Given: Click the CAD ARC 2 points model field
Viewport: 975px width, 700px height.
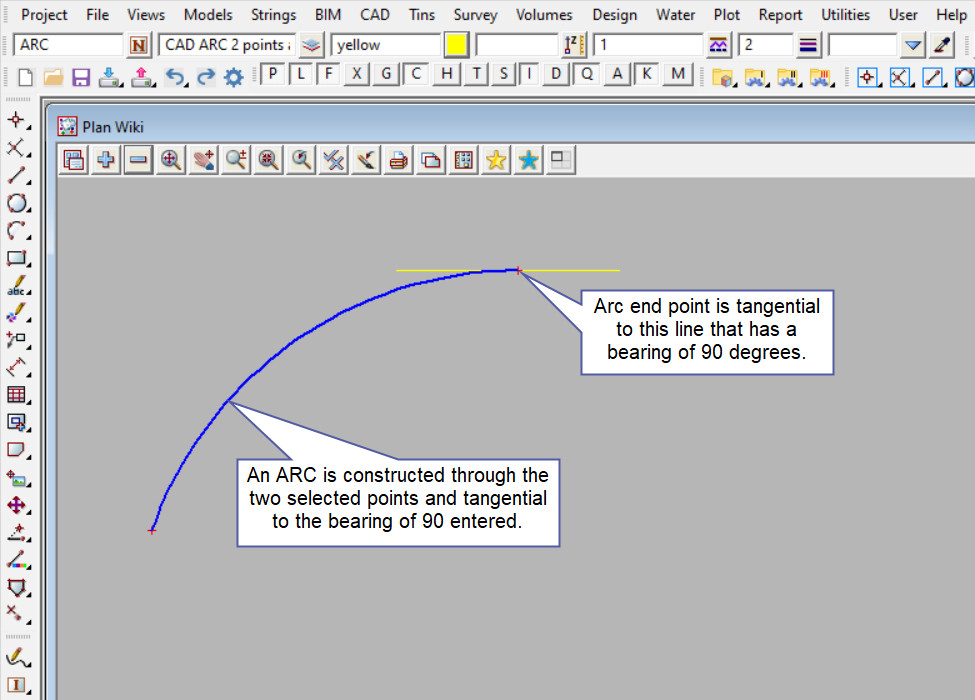Looking at the screenshot, I should pyautogui.click(x=227, y=45).
